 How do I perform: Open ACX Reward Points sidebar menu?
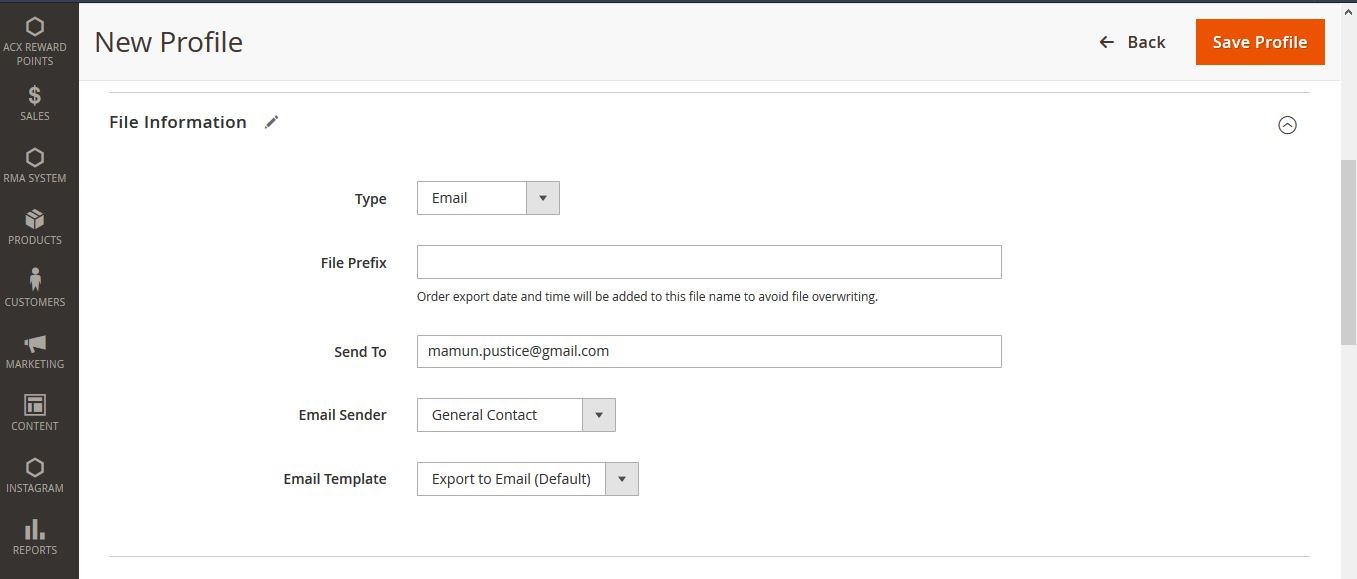coord(35,41)
